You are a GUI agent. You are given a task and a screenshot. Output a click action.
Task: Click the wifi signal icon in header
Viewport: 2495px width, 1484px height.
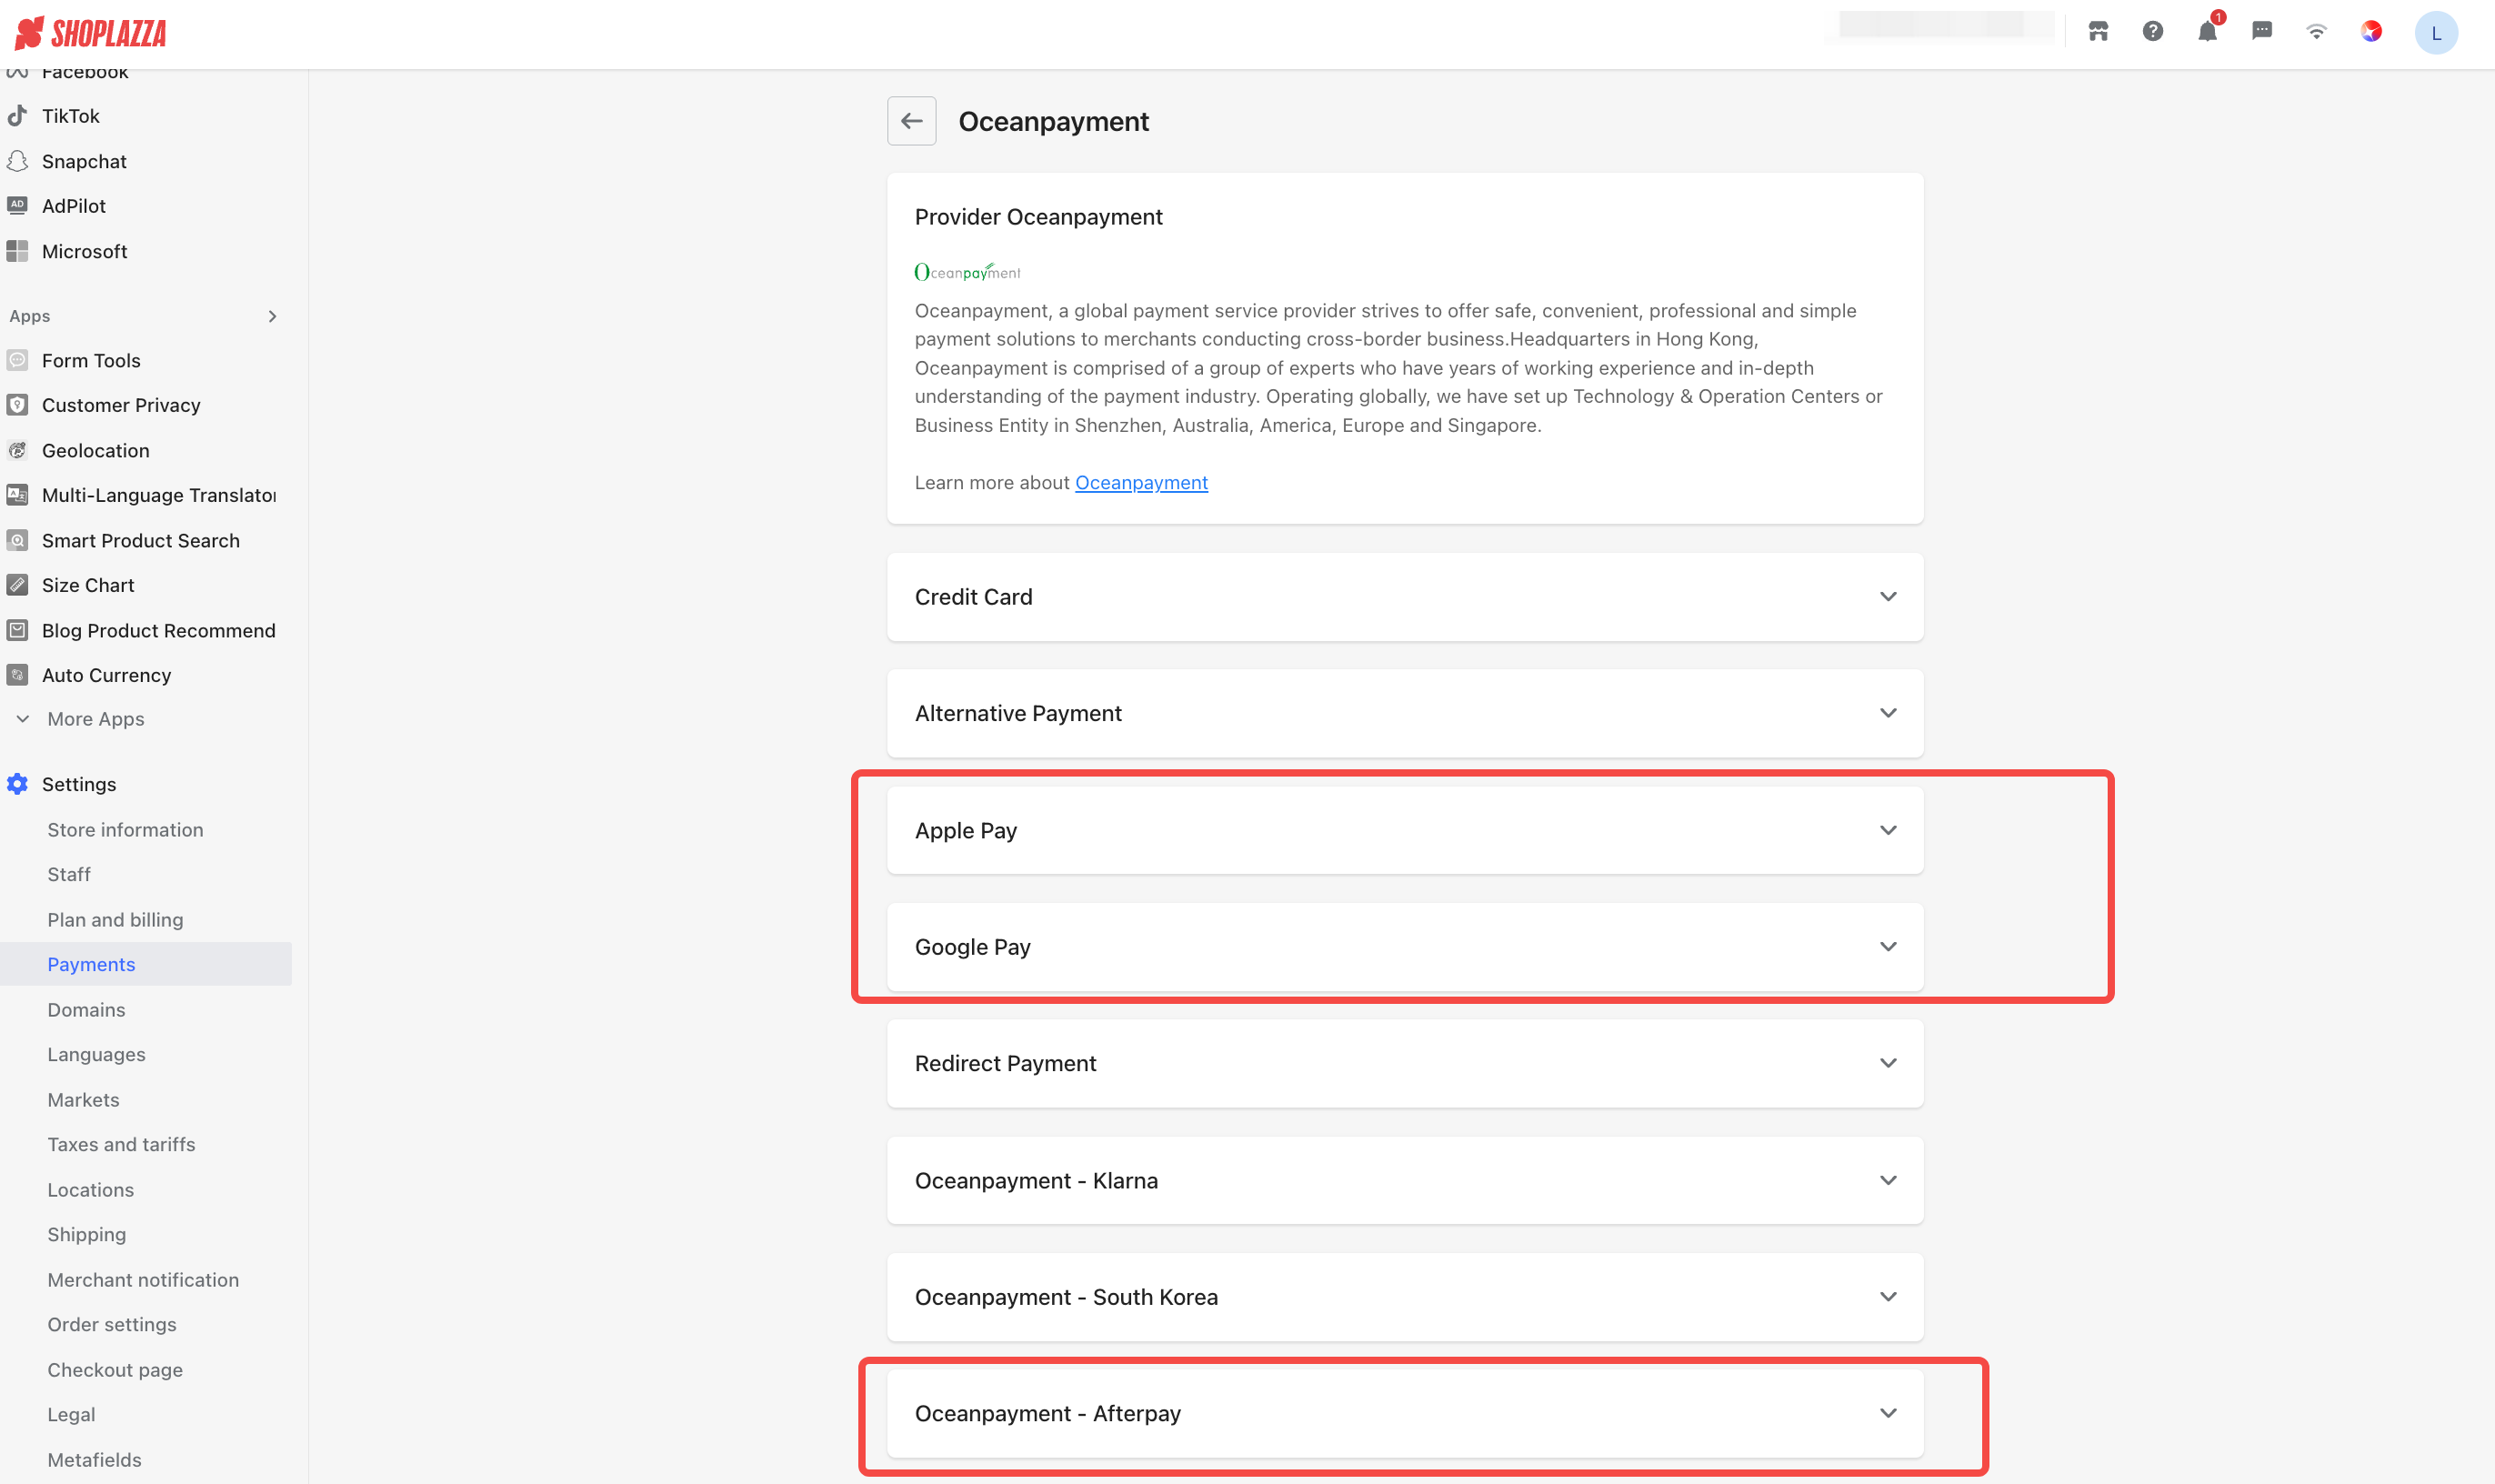coord(2316,32)
